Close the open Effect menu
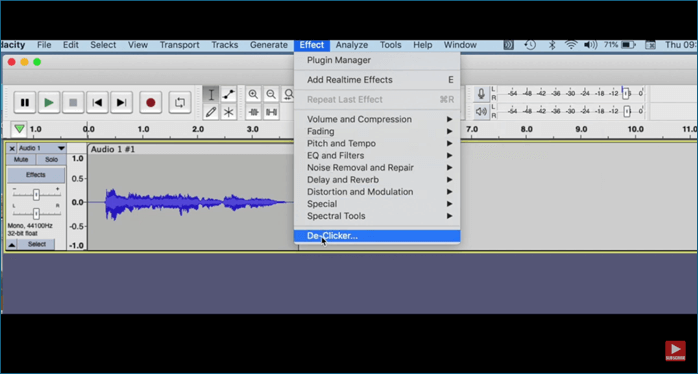The height and width of the screenshot is (374, 698). point(312,45)
